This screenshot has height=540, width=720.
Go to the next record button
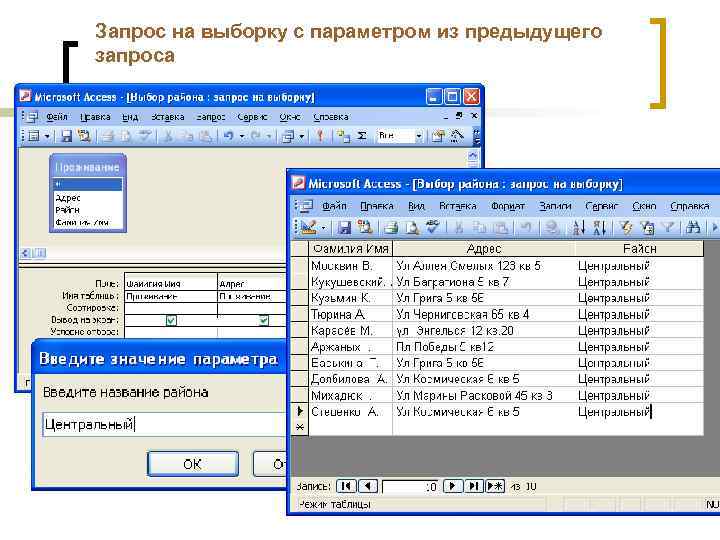click(452, 486)
